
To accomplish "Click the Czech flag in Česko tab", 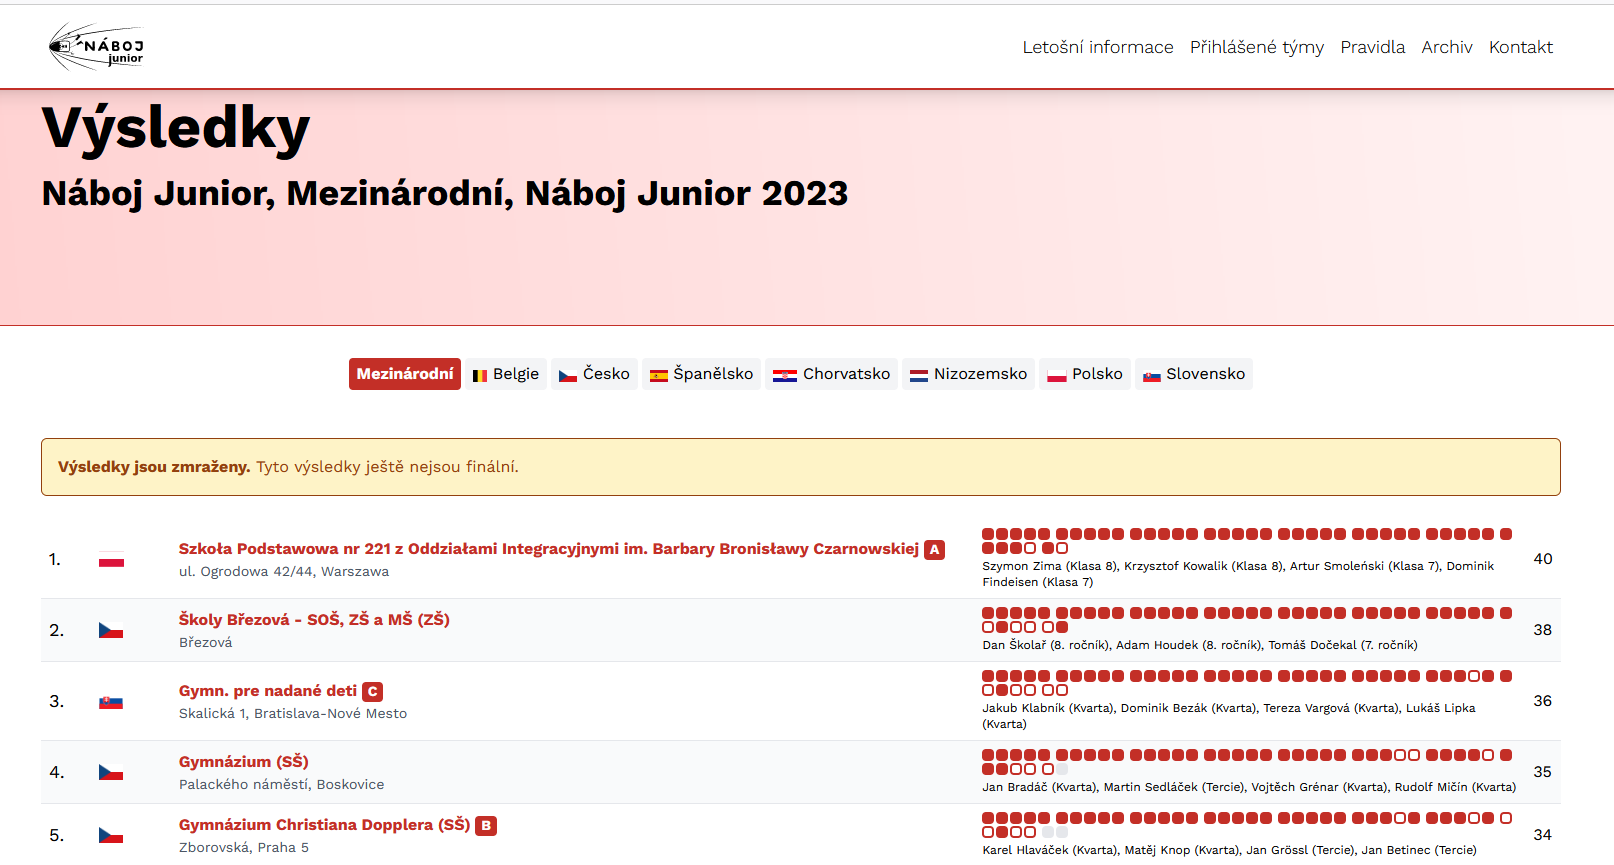I will 568,375.
